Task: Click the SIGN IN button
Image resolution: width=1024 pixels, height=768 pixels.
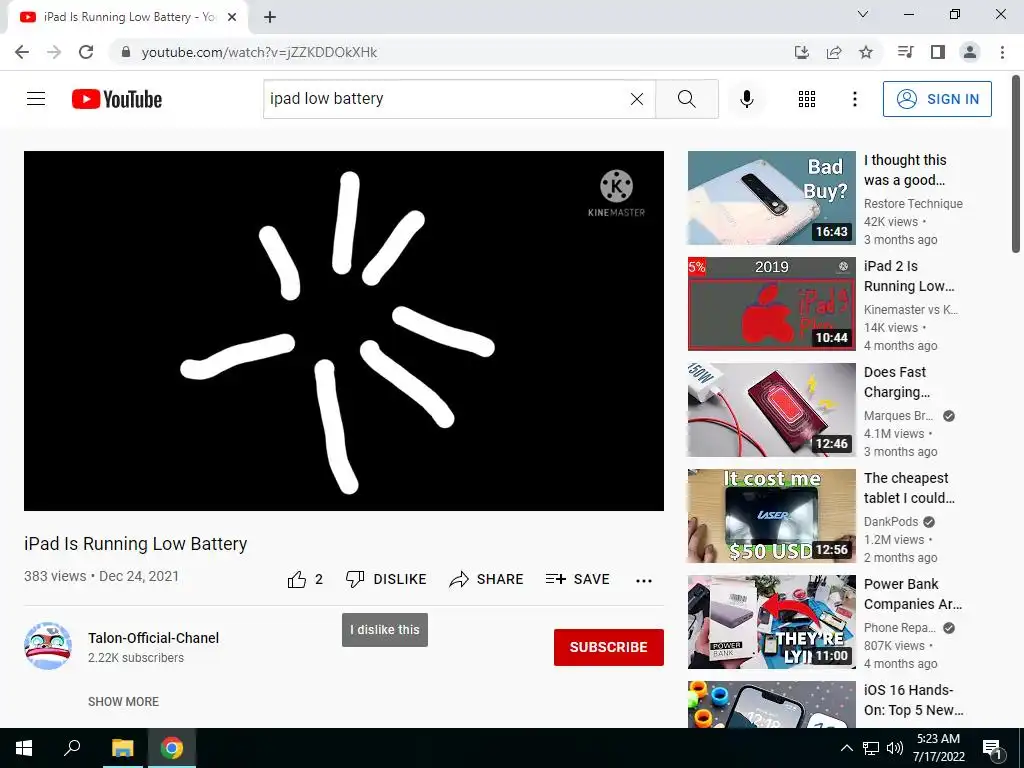Action: 937,99
